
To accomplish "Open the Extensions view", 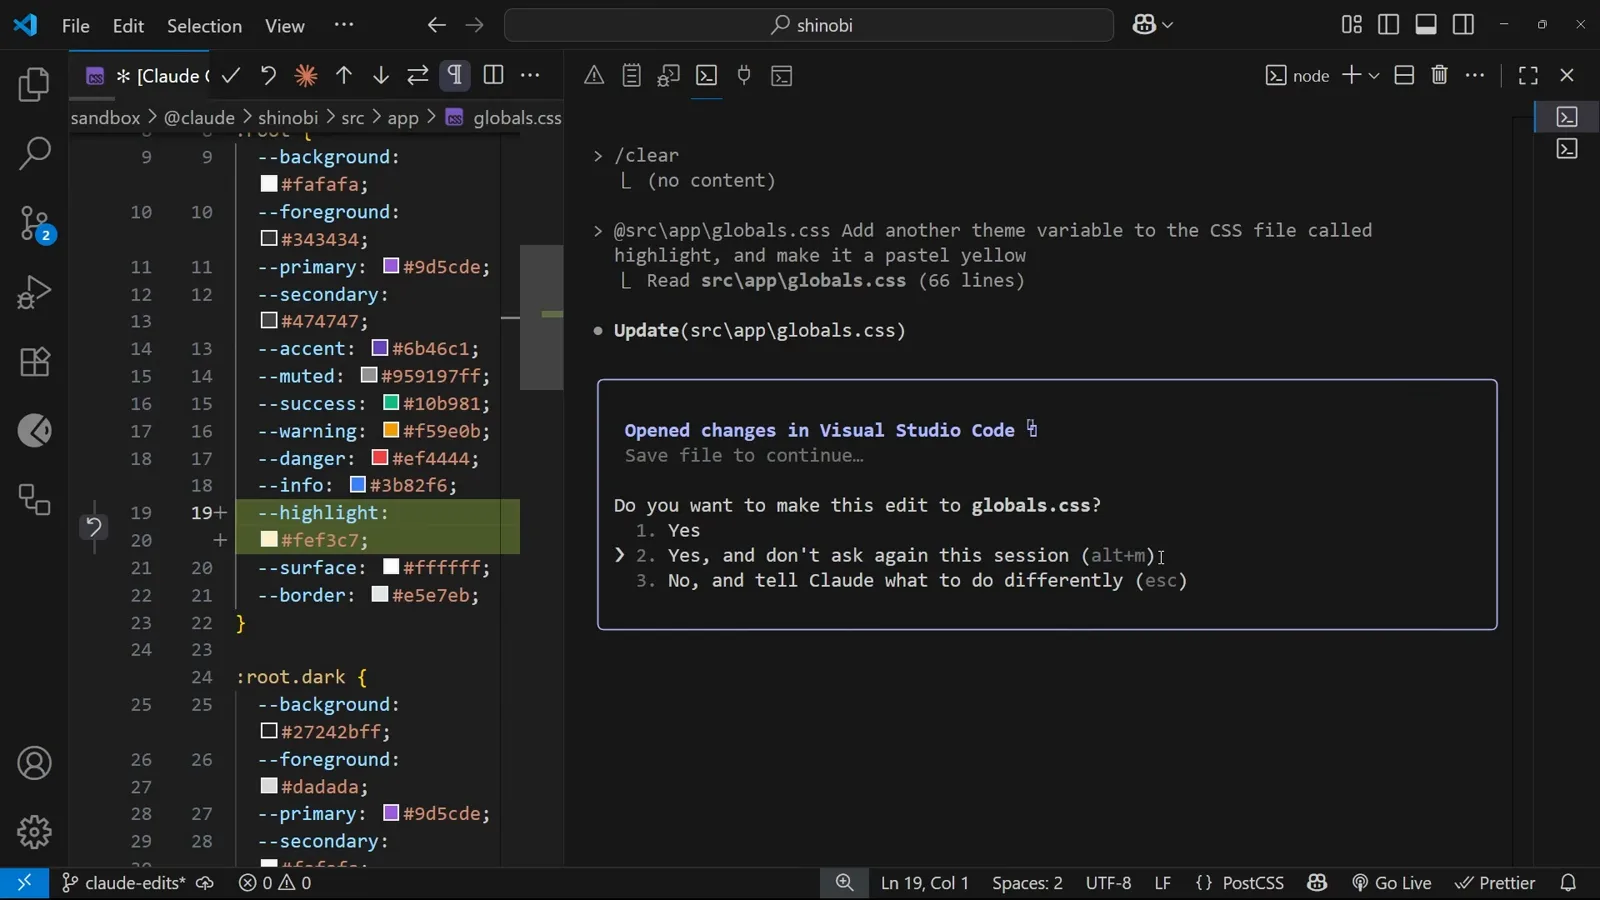I will tap(34, 361).
